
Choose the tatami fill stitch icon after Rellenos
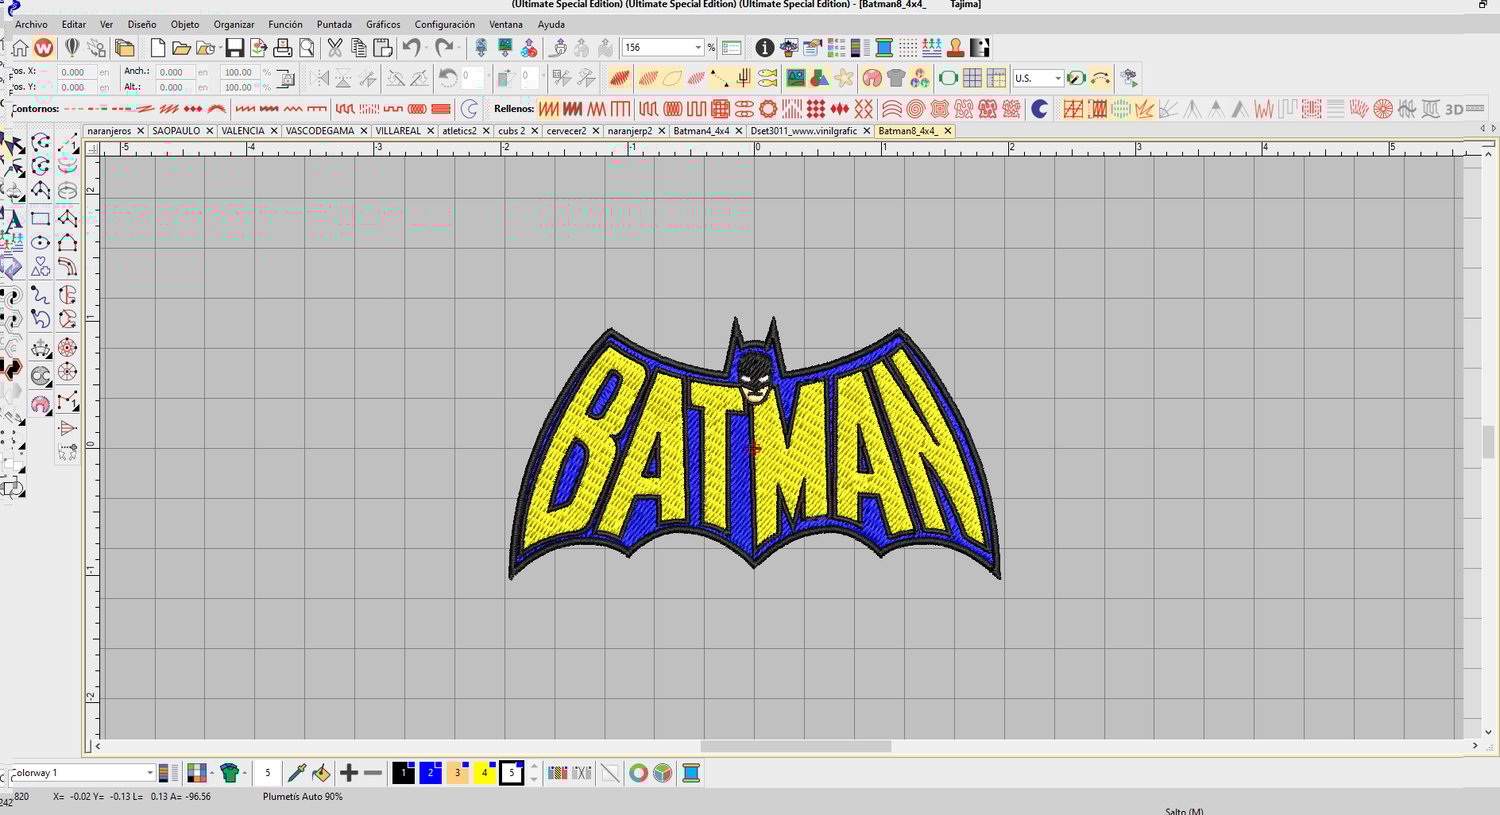(x=549, y=109)
